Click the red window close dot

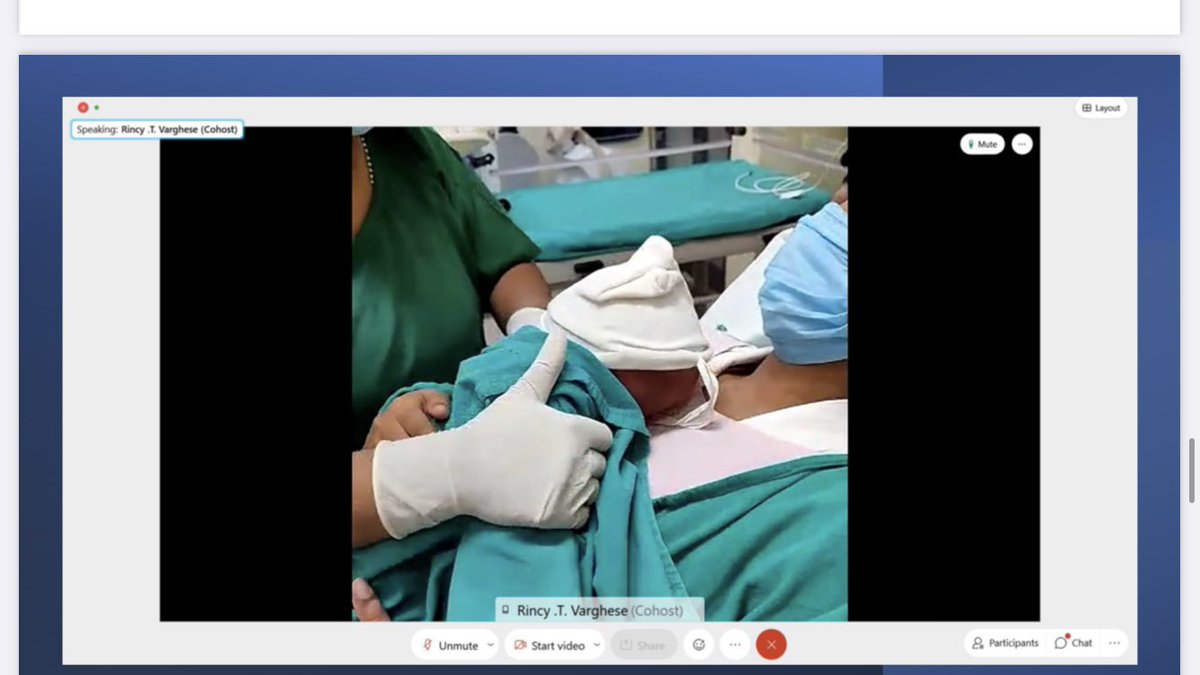click(83, 107)
